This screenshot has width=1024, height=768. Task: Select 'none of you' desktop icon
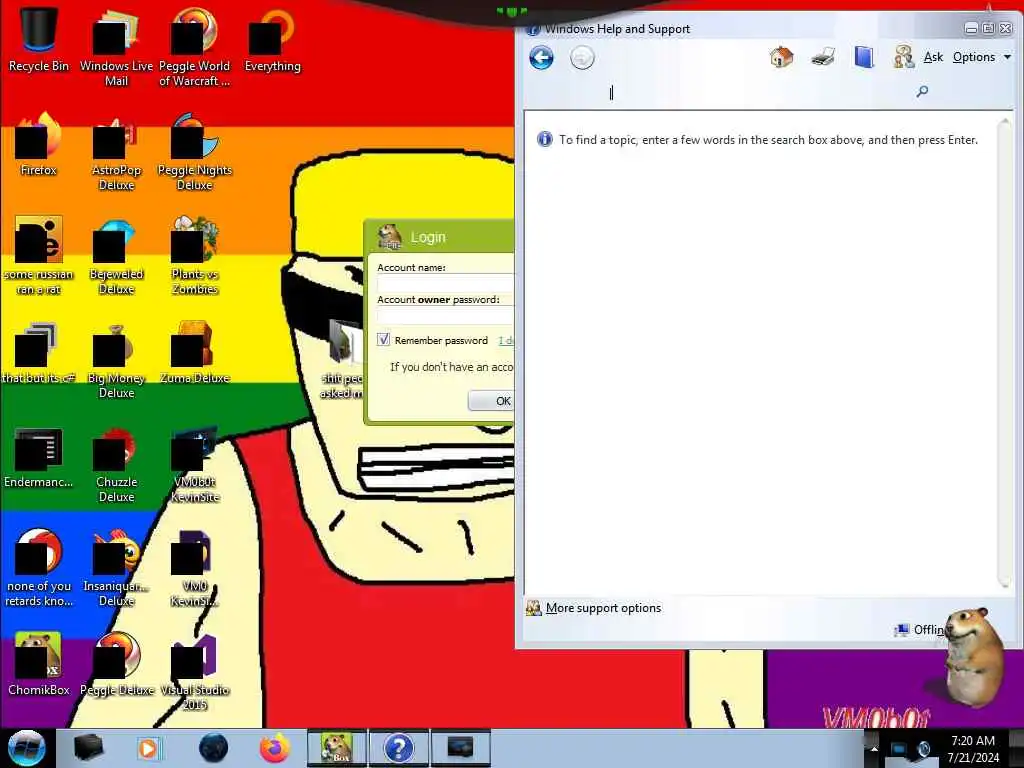[39, 568]
